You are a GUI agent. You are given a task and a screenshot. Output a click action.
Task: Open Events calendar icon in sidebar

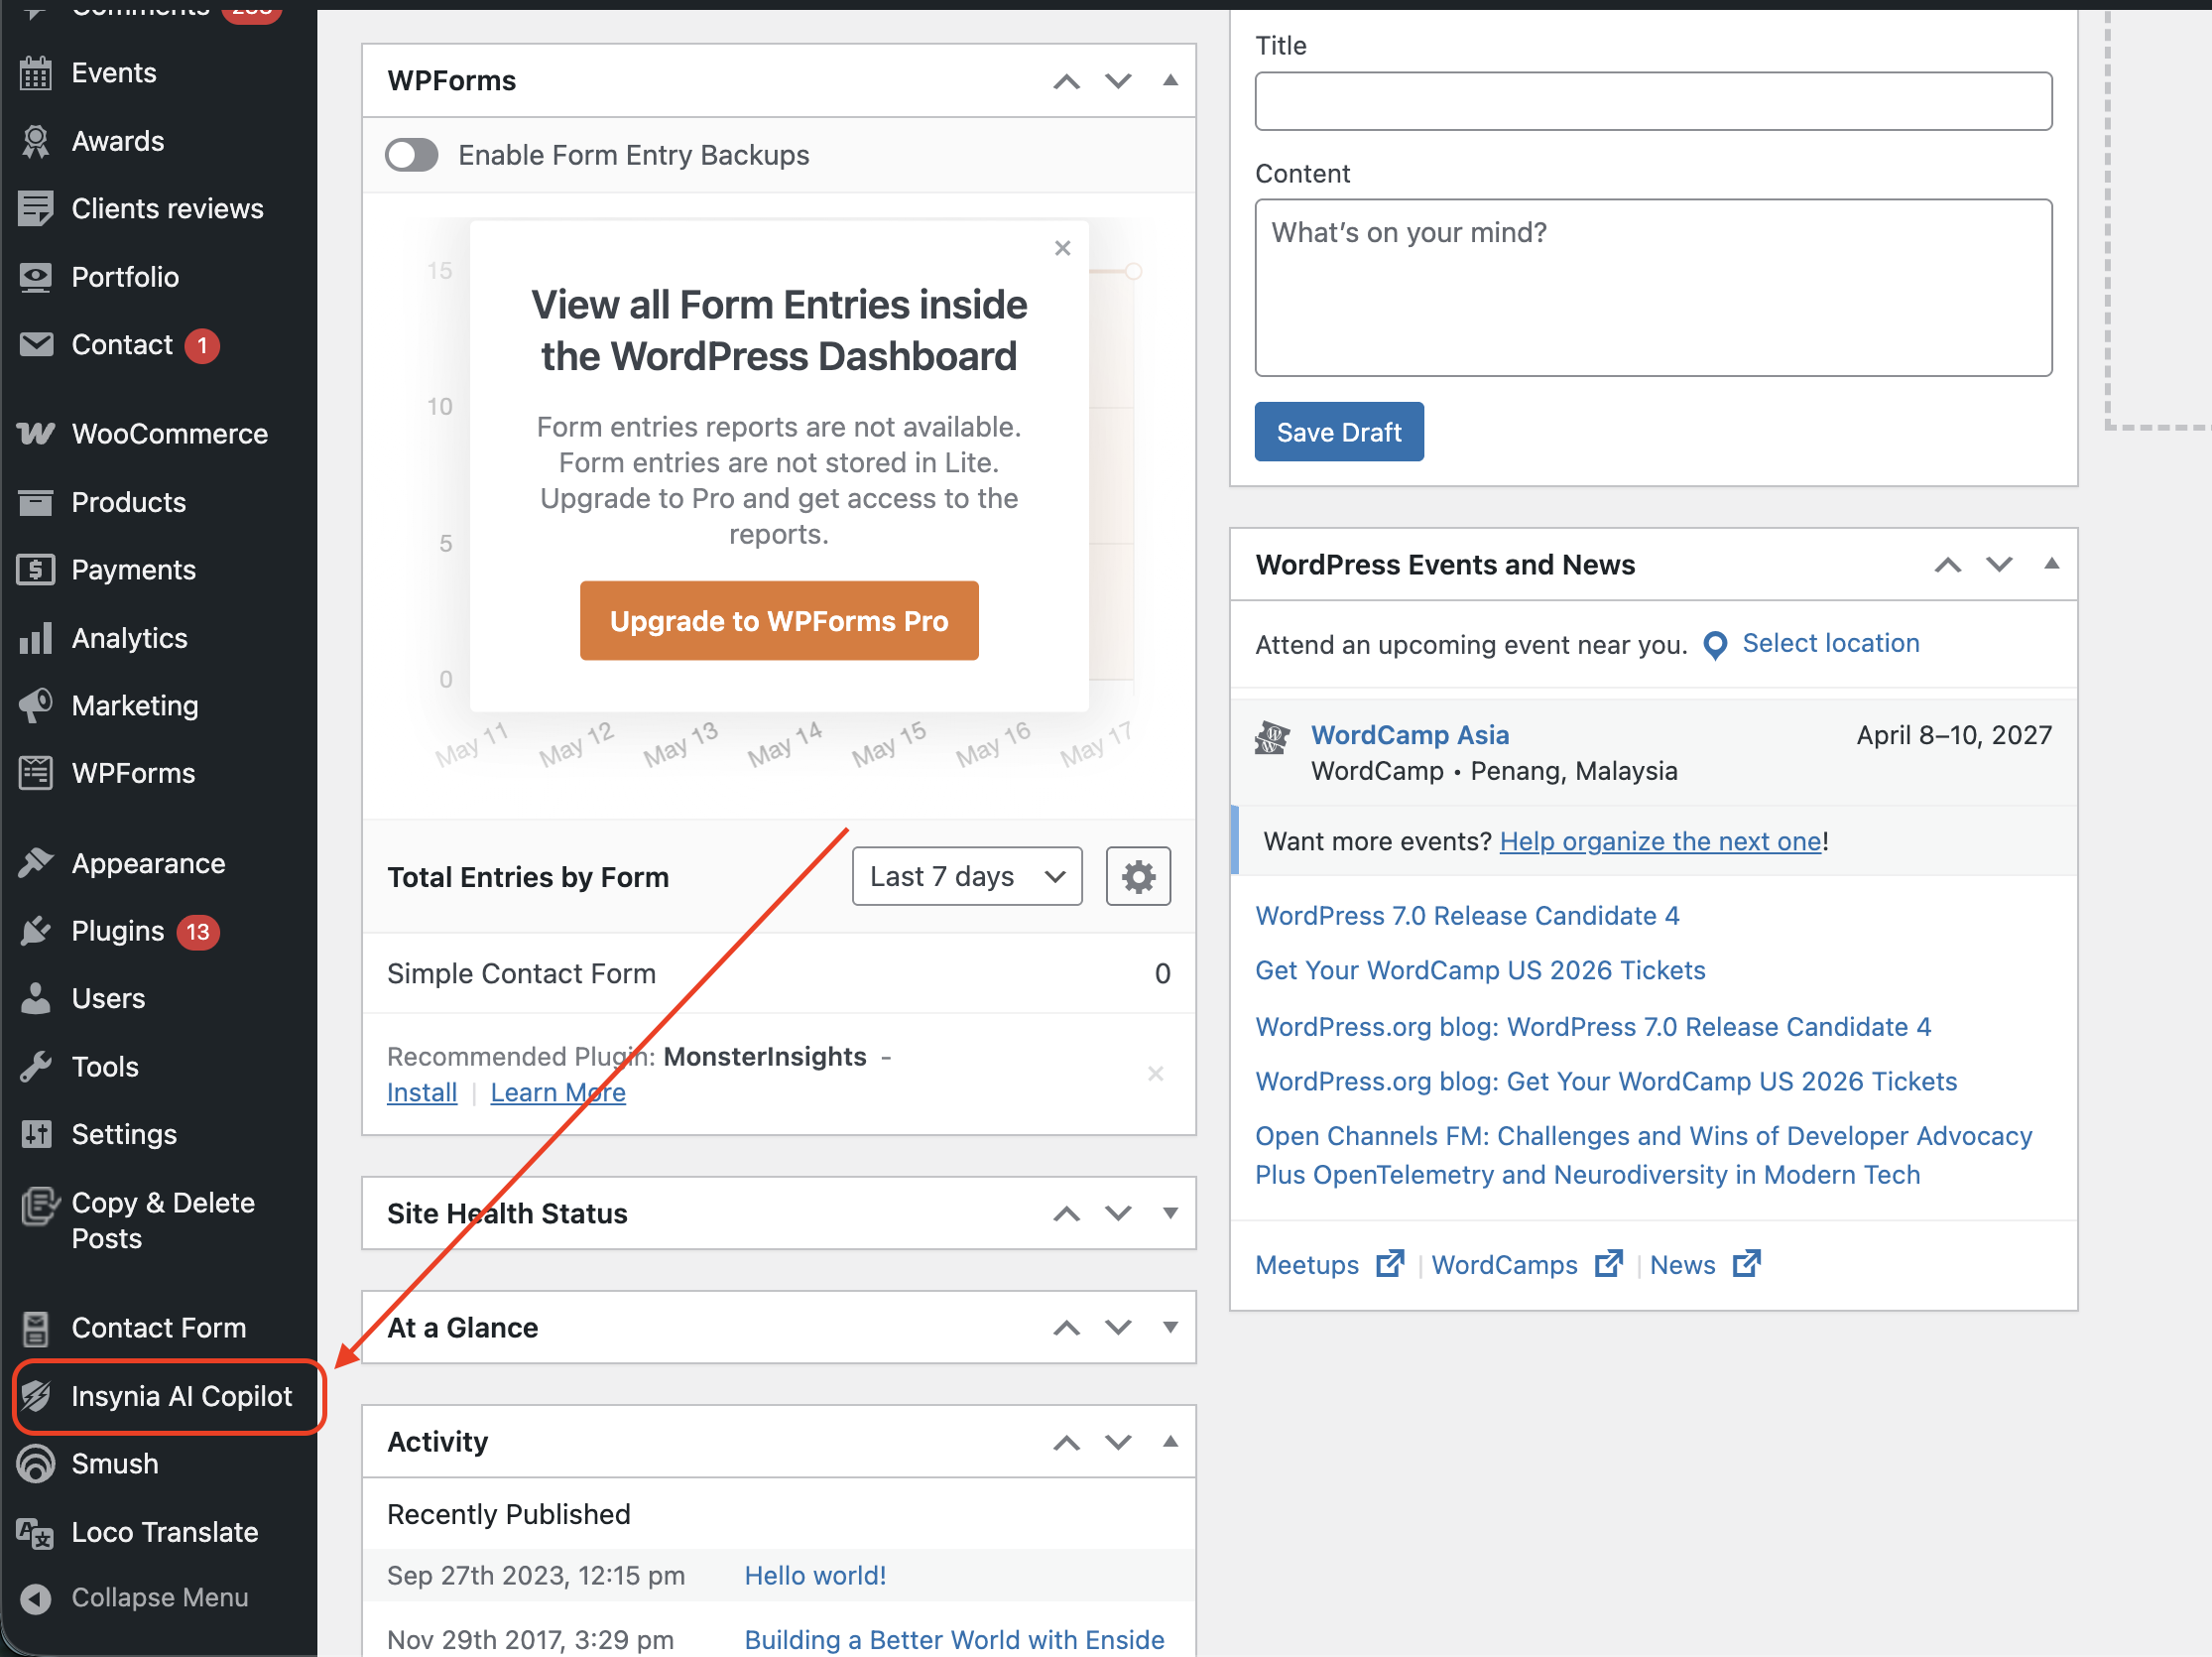(36, 73)
